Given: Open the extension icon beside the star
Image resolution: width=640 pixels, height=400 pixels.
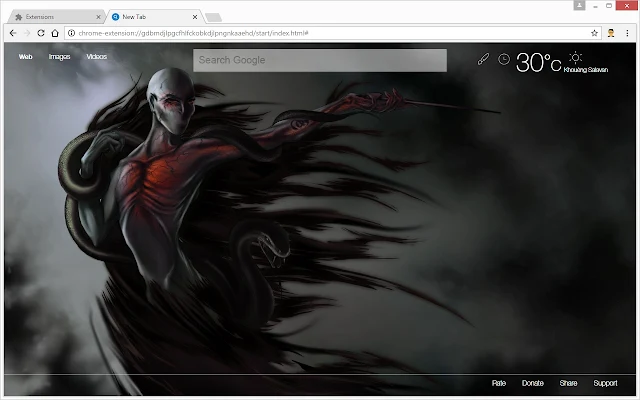Looking at the screenshot, I should pos(611,33).
